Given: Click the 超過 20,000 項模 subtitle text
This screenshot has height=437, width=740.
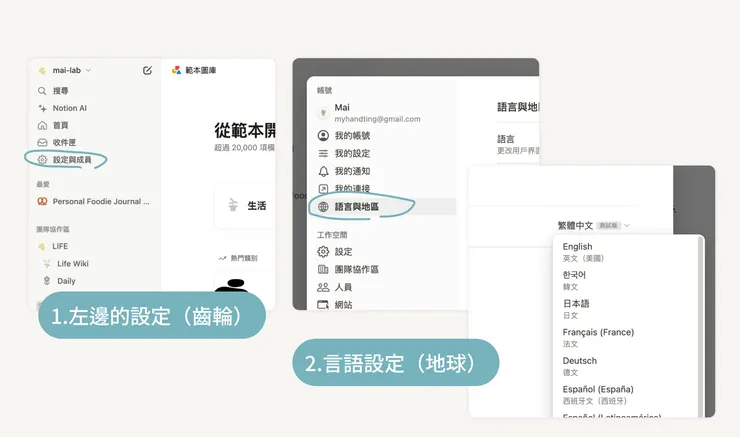Looking at the screenshot, I should [x=244, y=148].
